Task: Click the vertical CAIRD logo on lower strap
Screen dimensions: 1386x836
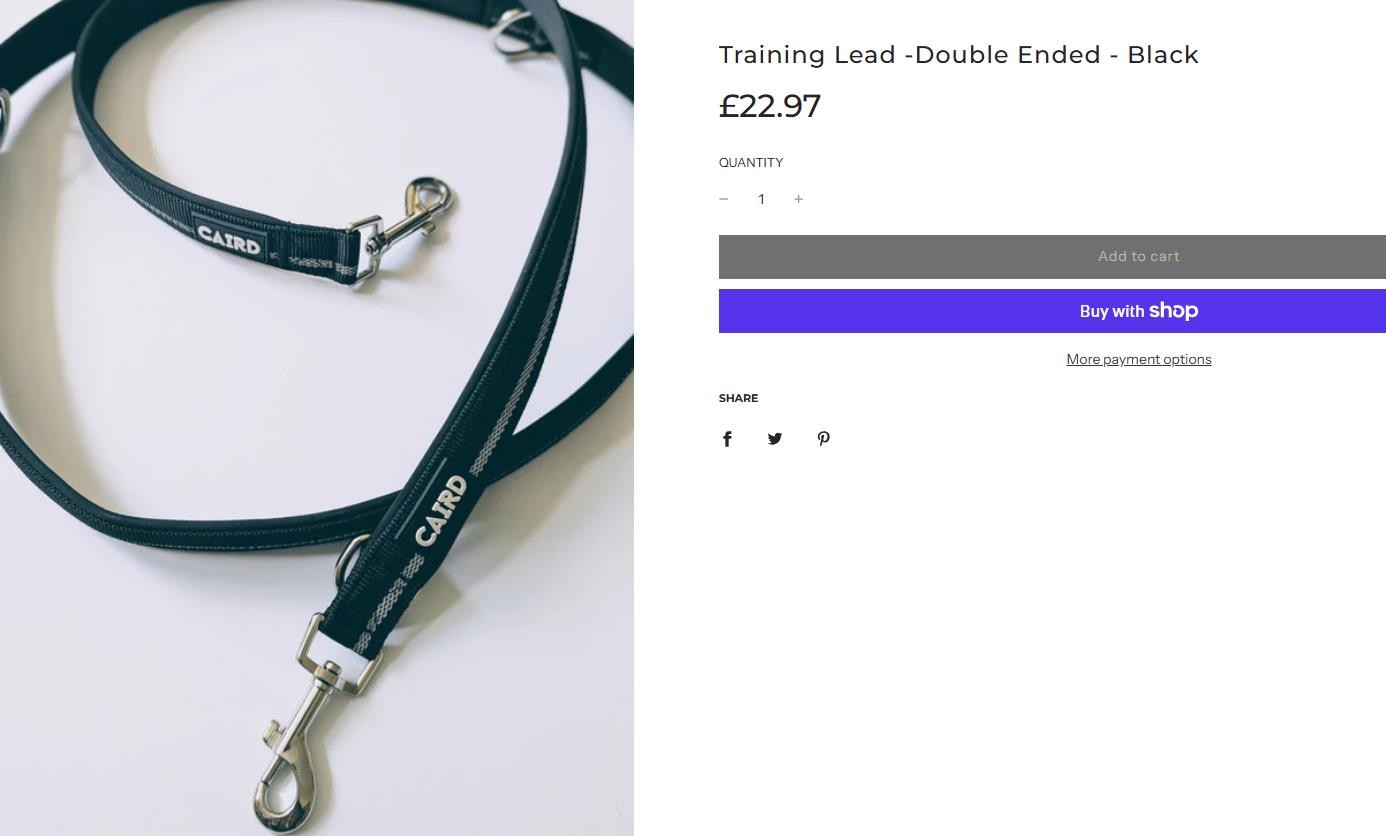Action: coord(441,510)
